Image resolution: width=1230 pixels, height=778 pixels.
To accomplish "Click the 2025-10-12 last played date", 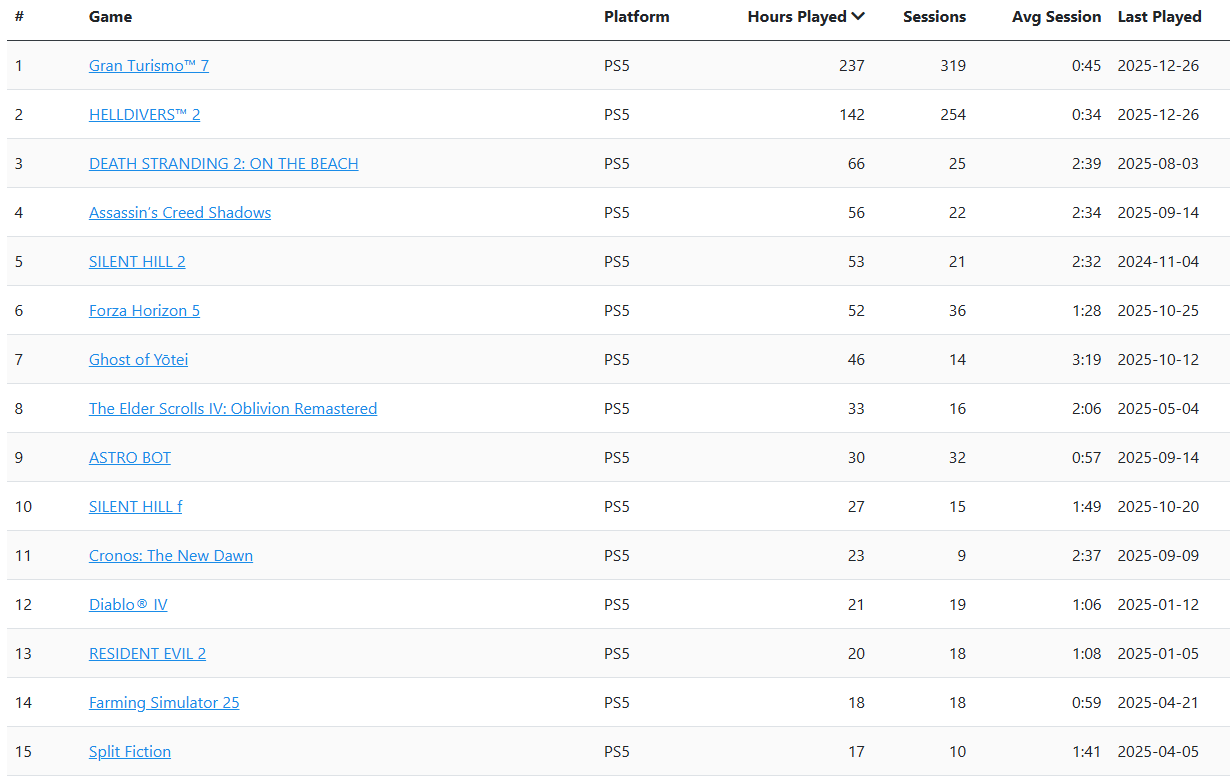I will pos(1158,360).
